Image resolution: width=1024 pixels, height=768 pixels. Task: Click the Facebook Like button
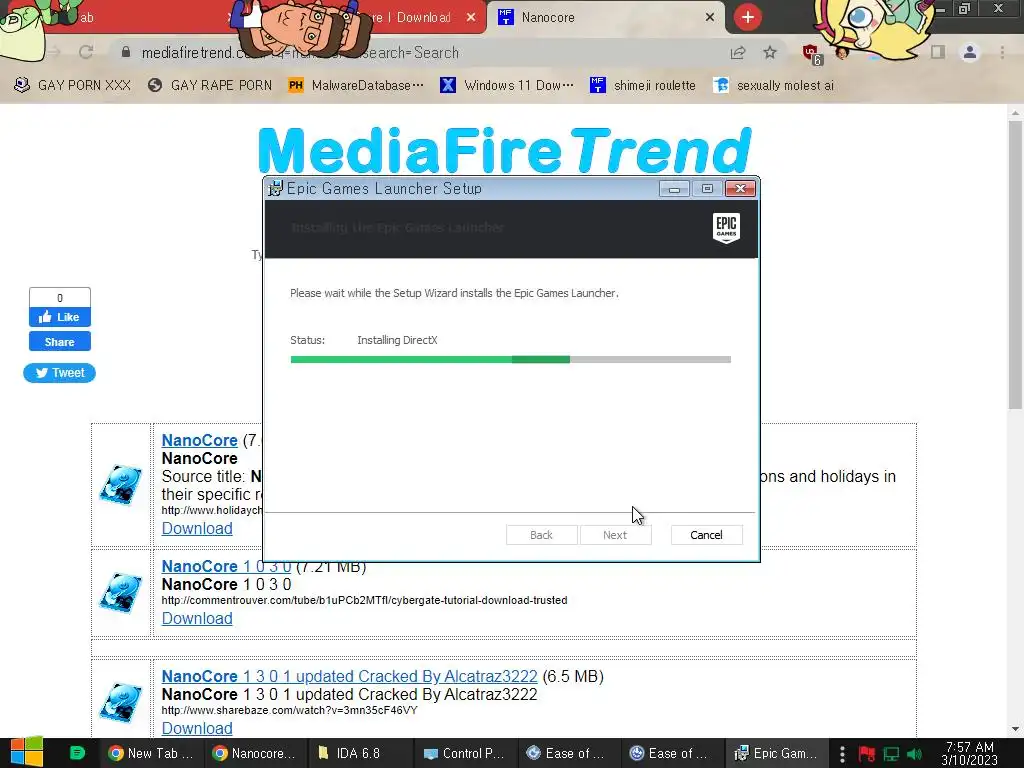click(59, 317)
